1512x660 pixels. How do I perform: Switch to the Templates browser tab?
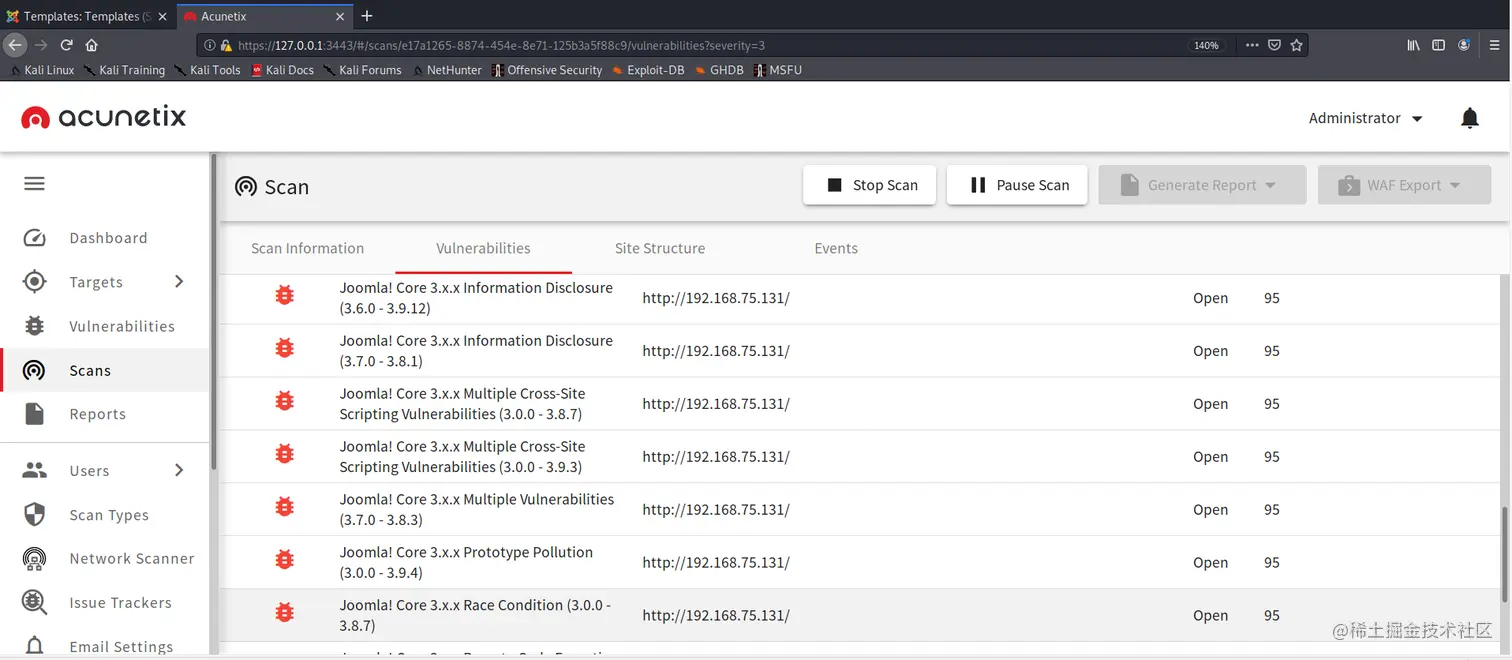(x=86, y=16)
